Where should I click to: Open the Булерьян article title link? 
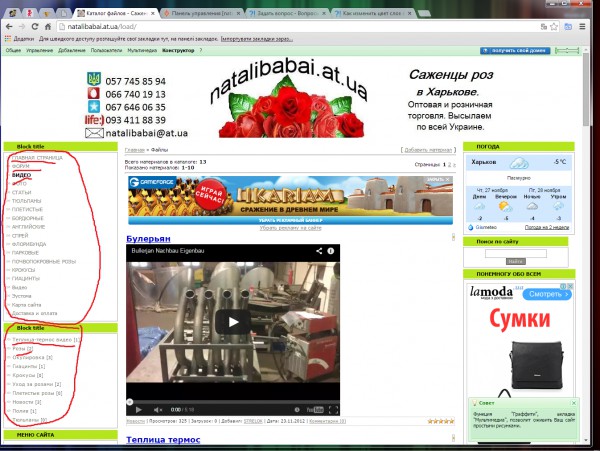[149, 238]
